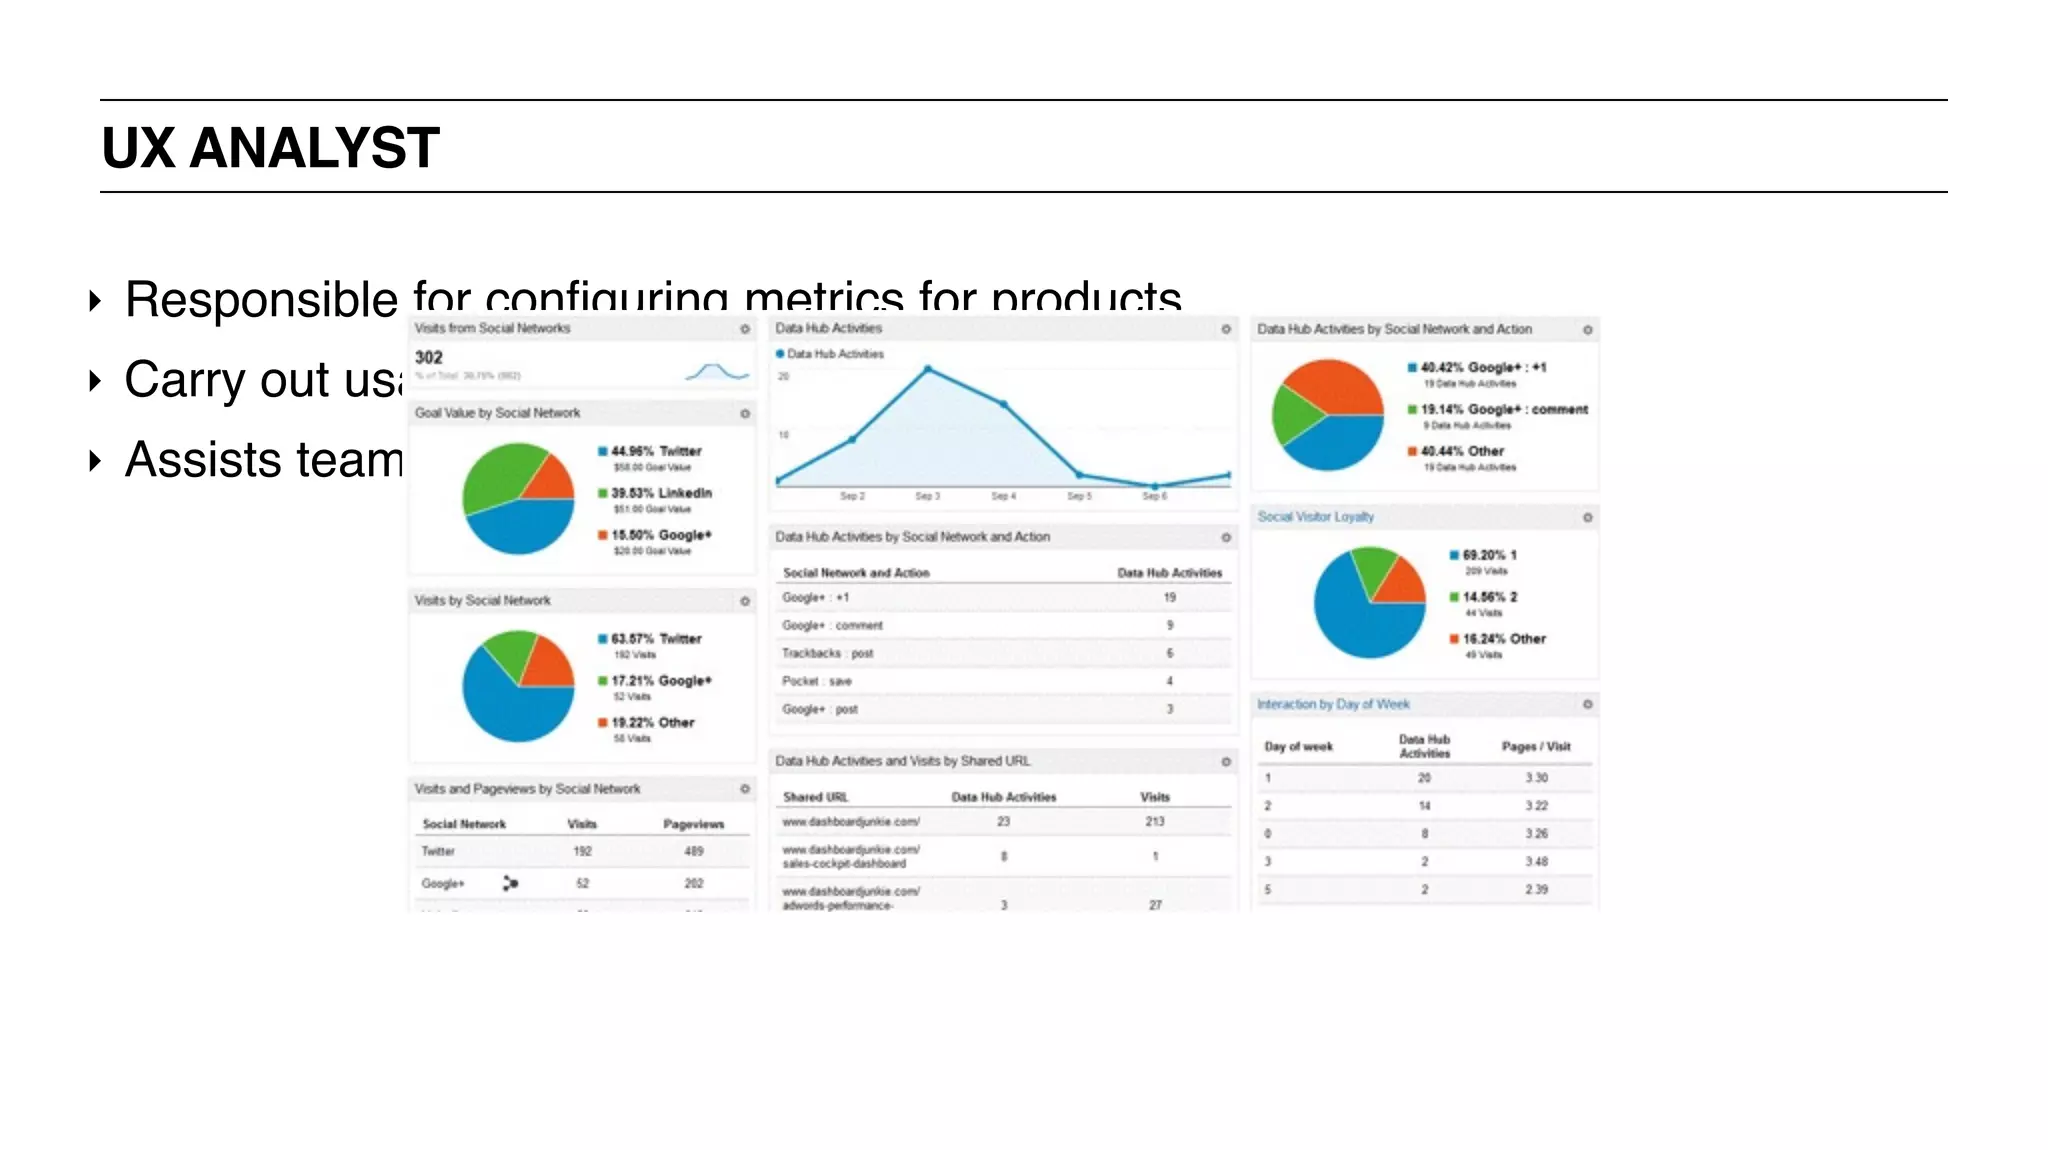
Task: Open gear settings on Data Hub Activities chart
Action: [1226, 329]
